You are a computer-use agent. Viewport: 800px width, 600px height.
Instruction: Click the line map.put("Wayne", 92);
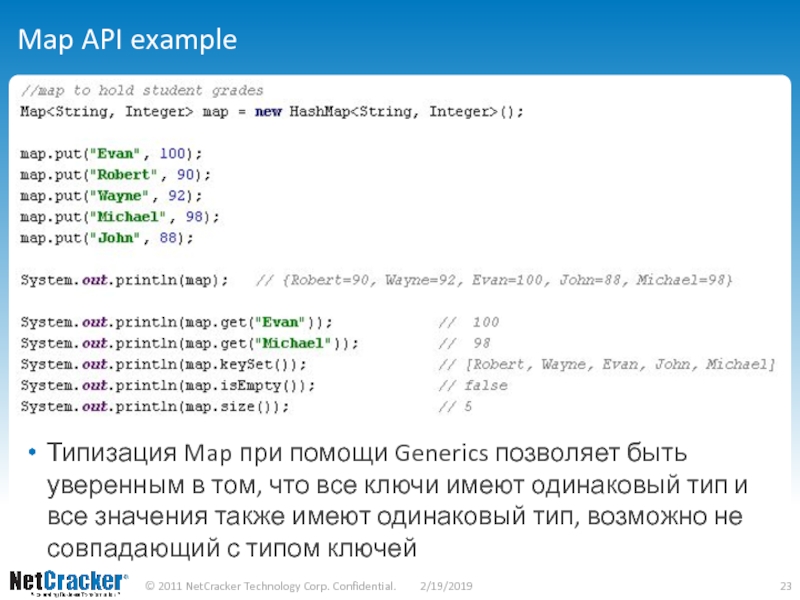tap(111, 196)
